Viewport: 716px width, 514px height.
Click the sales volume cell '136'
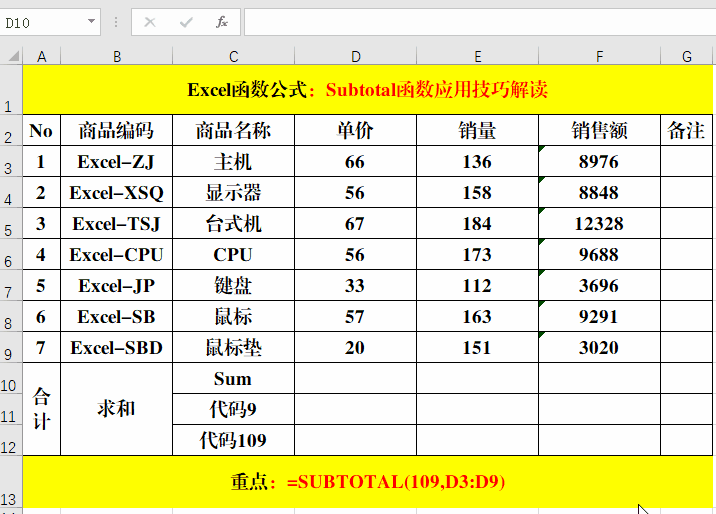477,162
